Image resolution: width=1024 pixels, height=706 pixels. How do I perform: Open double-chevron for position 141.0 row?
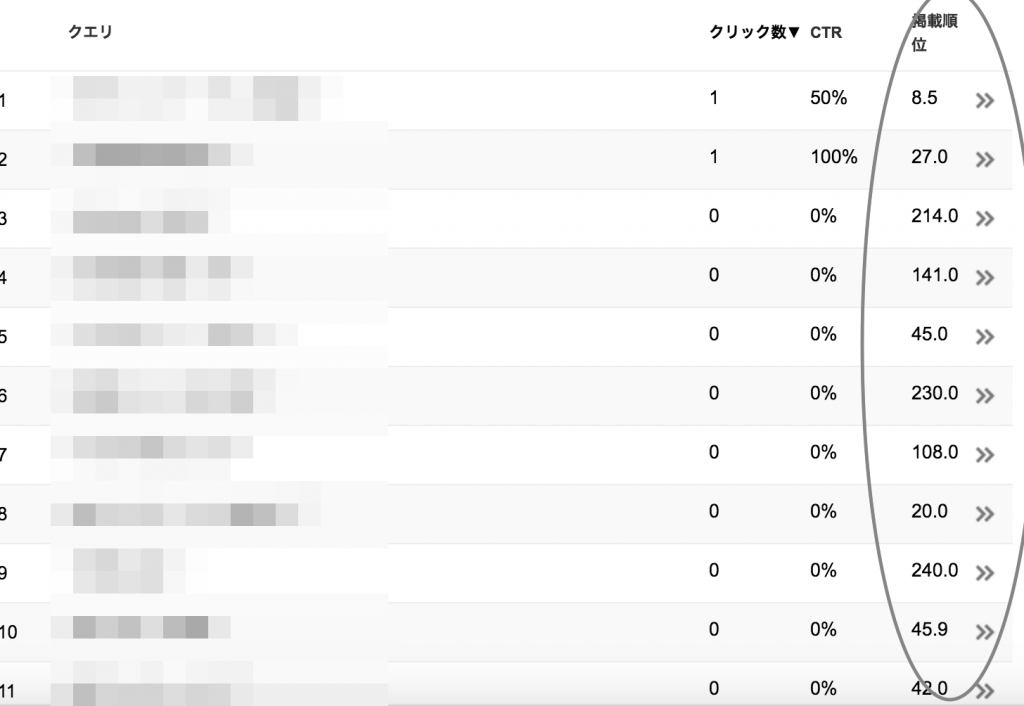pyautogui.click(x=985, y=278)
